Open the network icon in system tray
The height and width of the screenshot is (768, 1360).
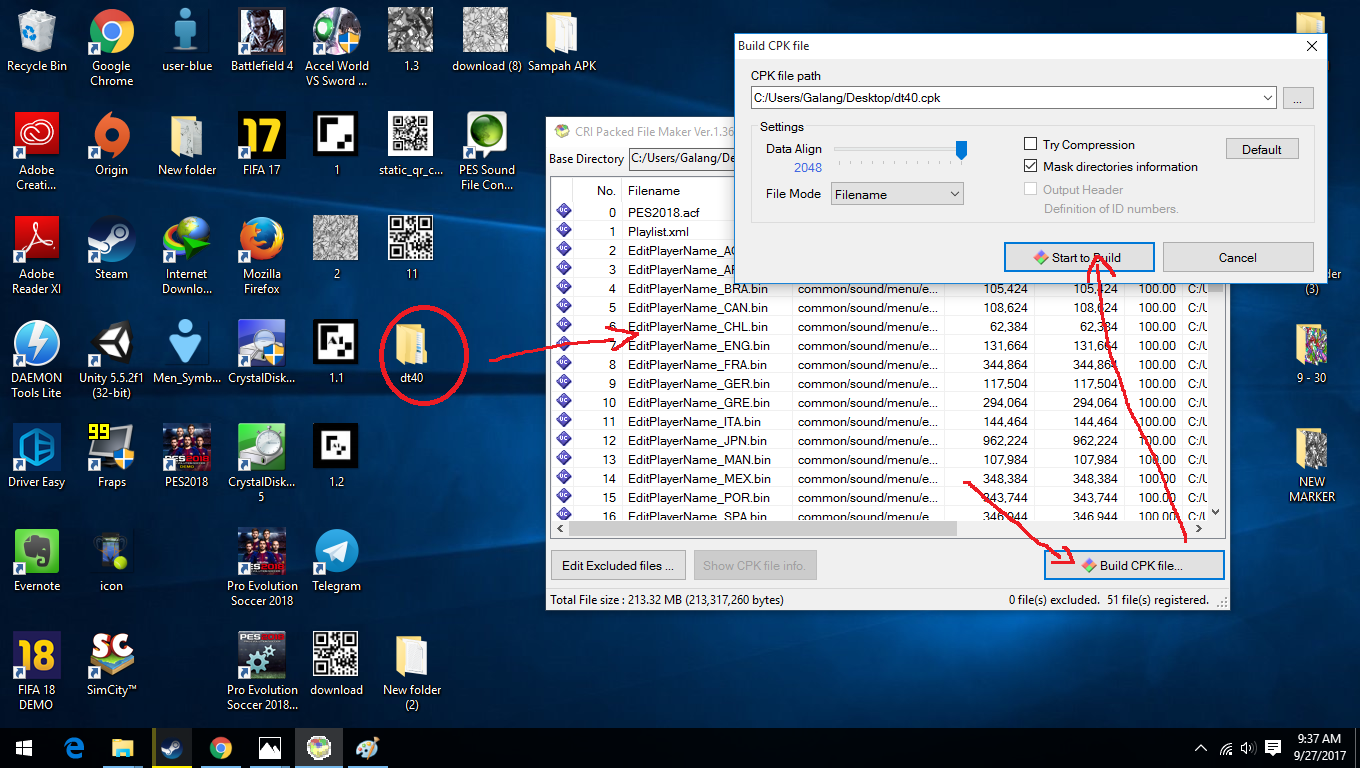(x=1226, y=747)
